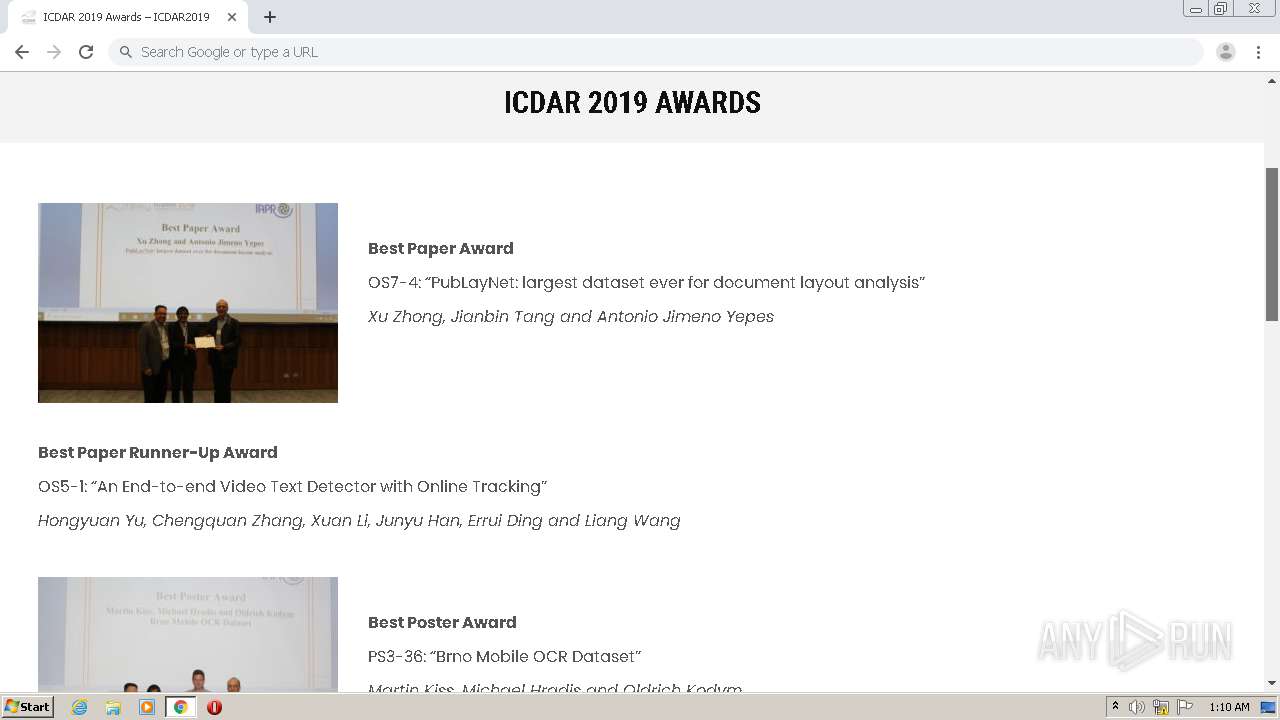Click the Xu Zhong authors line
1280x720 pixels.
[x=571, y=316]
